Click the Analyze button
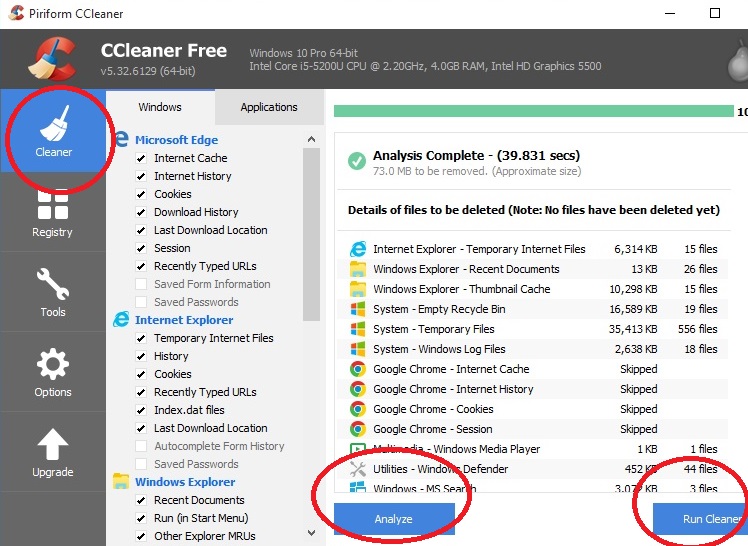The height and width of the screenshot is (546, 748). coord(394,519)
